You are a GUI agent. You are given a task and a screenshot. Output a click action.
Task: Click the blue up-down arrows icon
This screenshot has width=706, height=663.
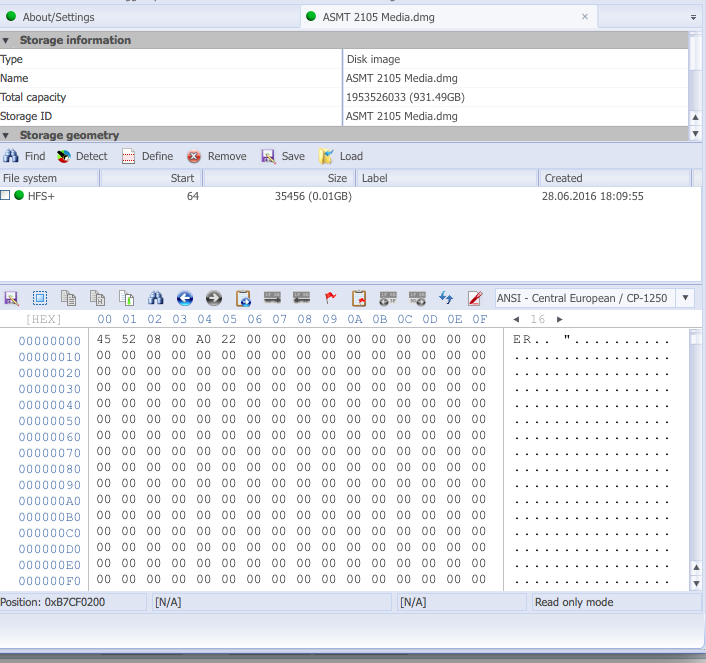pyautogui.click(x=446, y=298)
